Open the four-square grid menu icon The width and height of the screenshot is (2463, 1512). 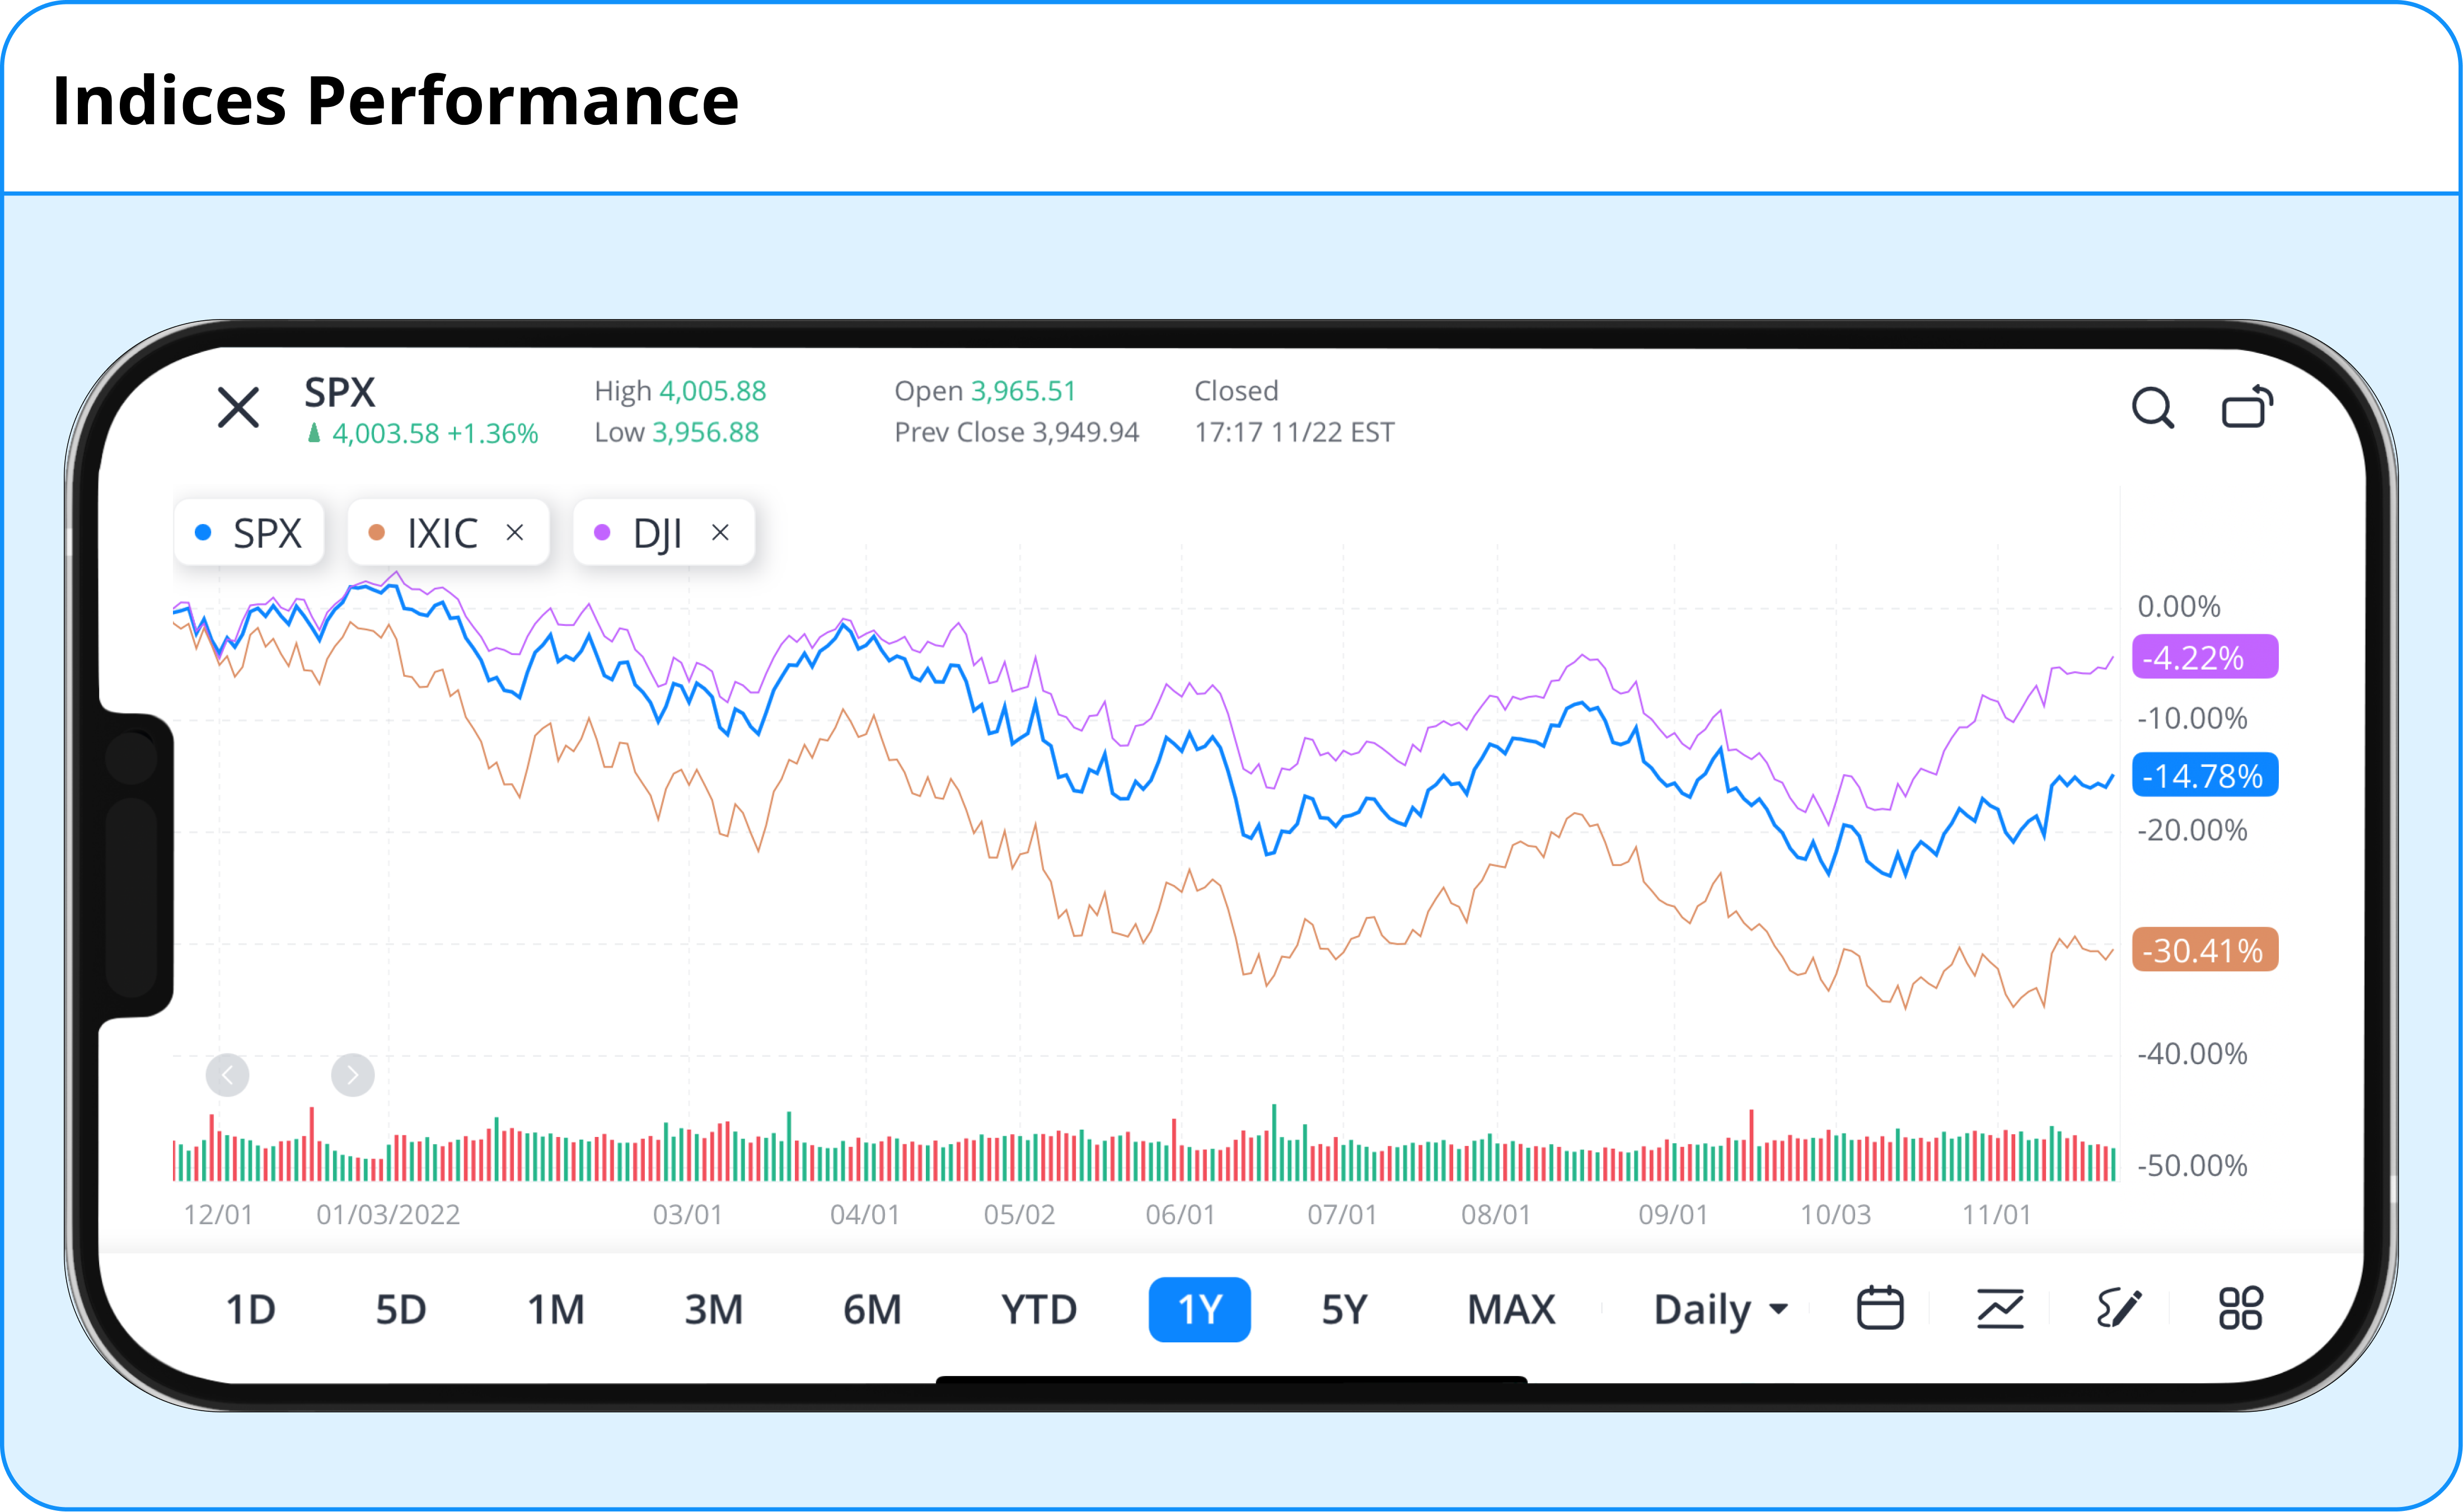coord(2240,1308)
